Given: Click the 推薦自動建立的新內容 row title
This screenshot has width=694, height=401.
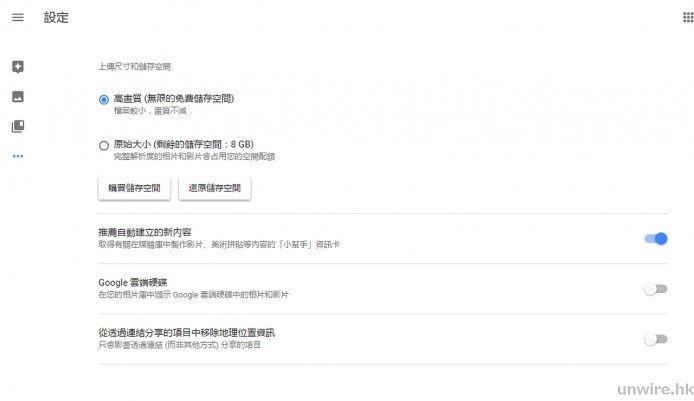Looking at the screenshot, I should [151, 232].
